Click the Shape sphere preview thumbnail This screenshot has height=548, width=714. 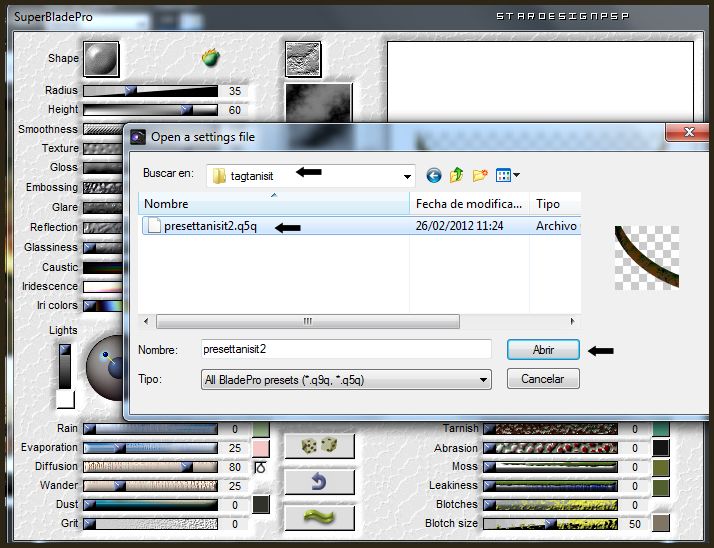[101, 59]
